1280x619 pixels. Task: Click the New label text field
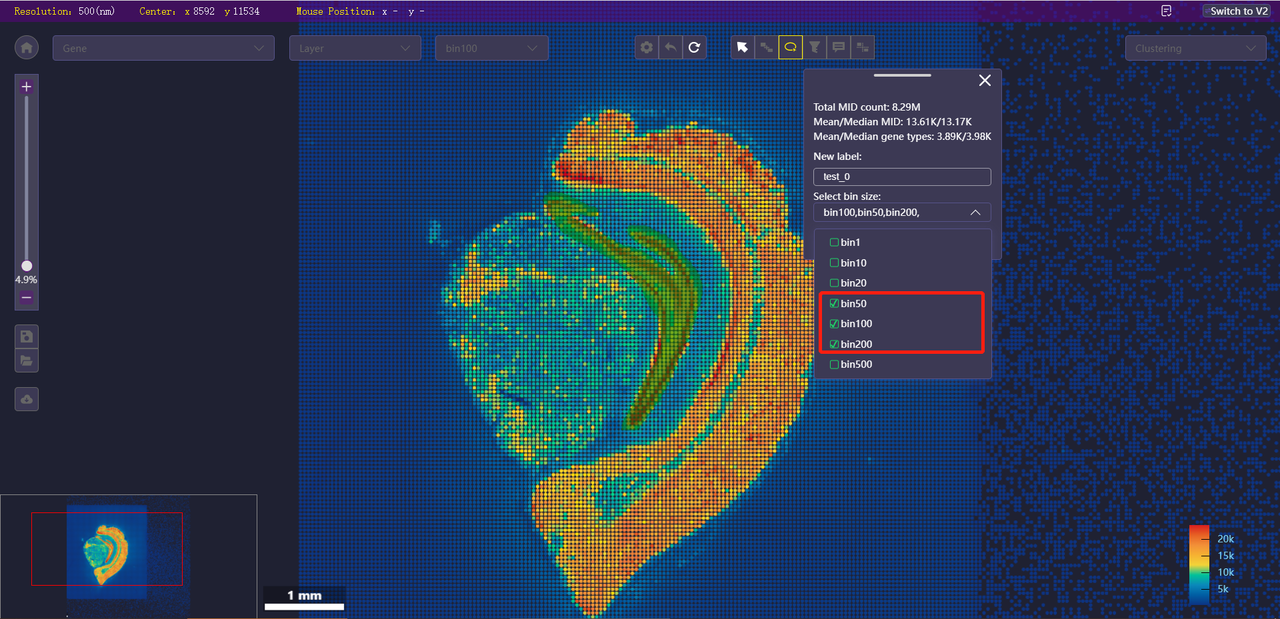901,177
